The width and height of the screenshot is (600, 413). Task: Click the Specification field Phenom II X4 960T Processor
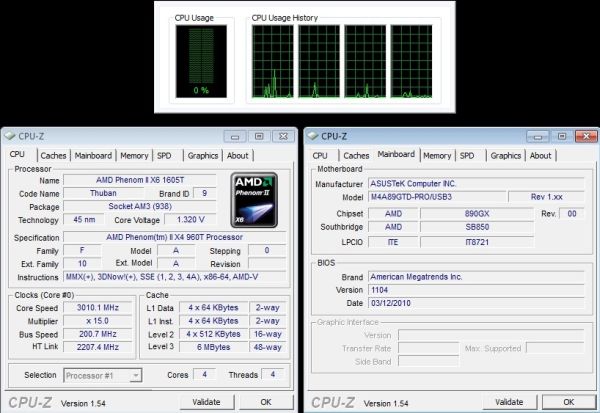174,237
